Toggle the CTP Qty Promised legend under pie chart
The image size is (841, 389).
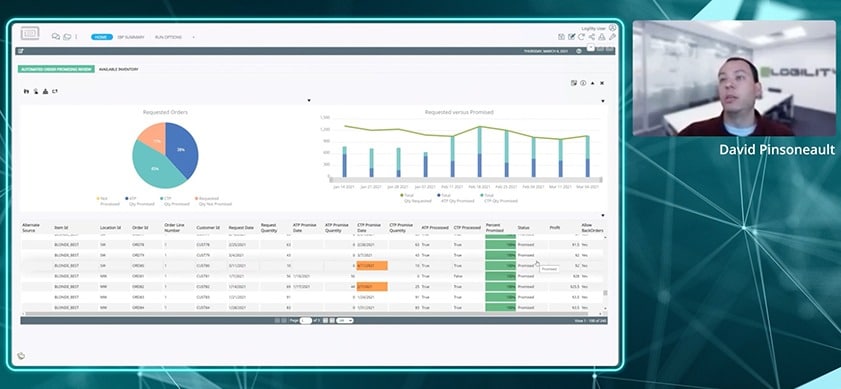[174, 201]
